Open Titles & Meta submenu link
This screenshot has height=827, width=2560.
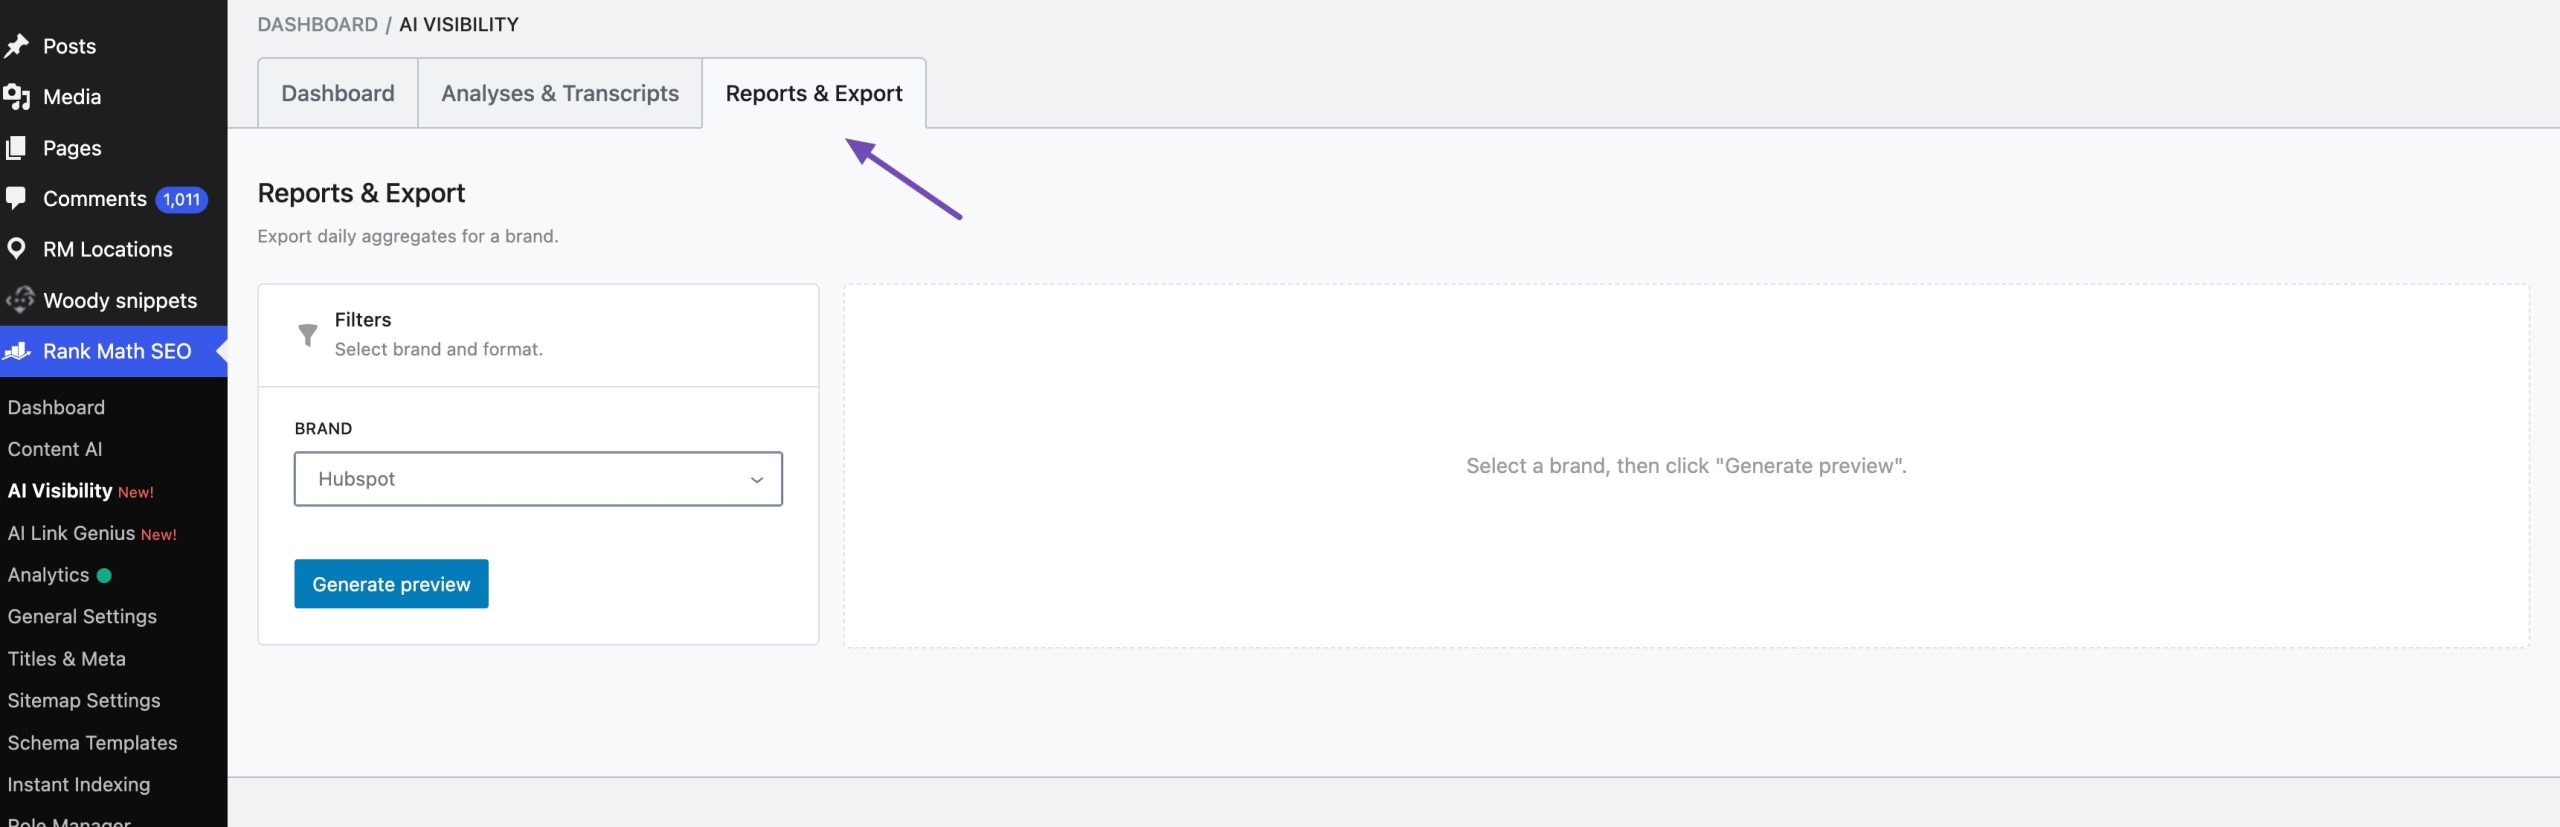[x=67, y=659]
